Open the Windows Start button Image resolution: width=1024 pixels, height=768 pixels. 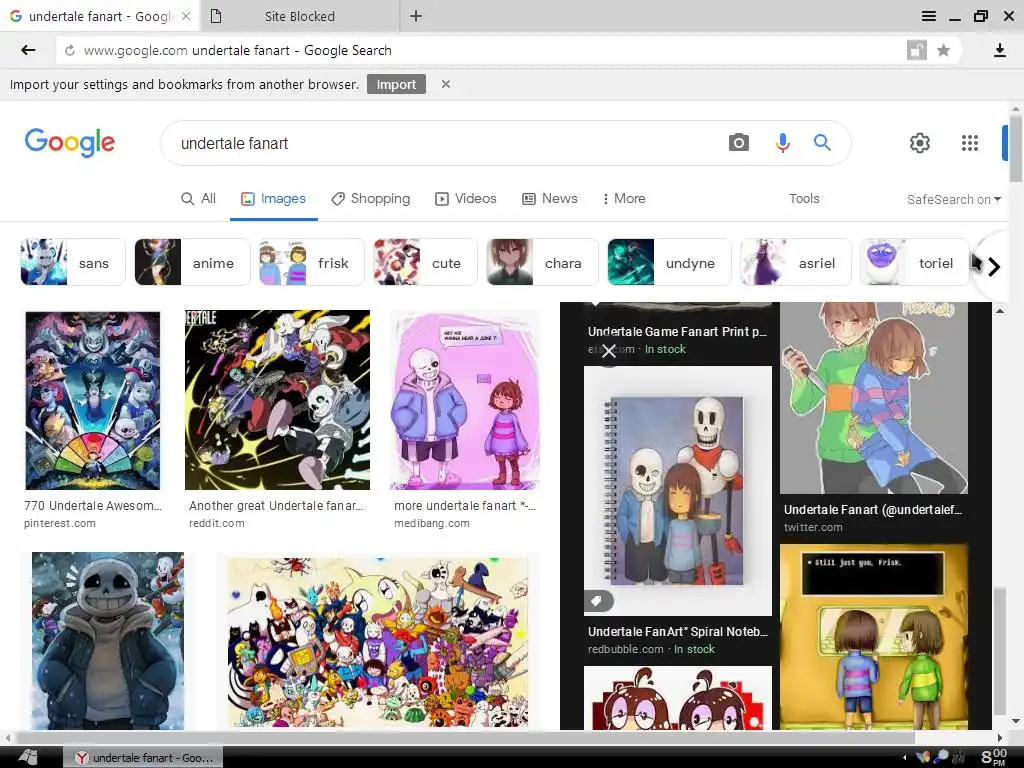click(x=28, y=758)
